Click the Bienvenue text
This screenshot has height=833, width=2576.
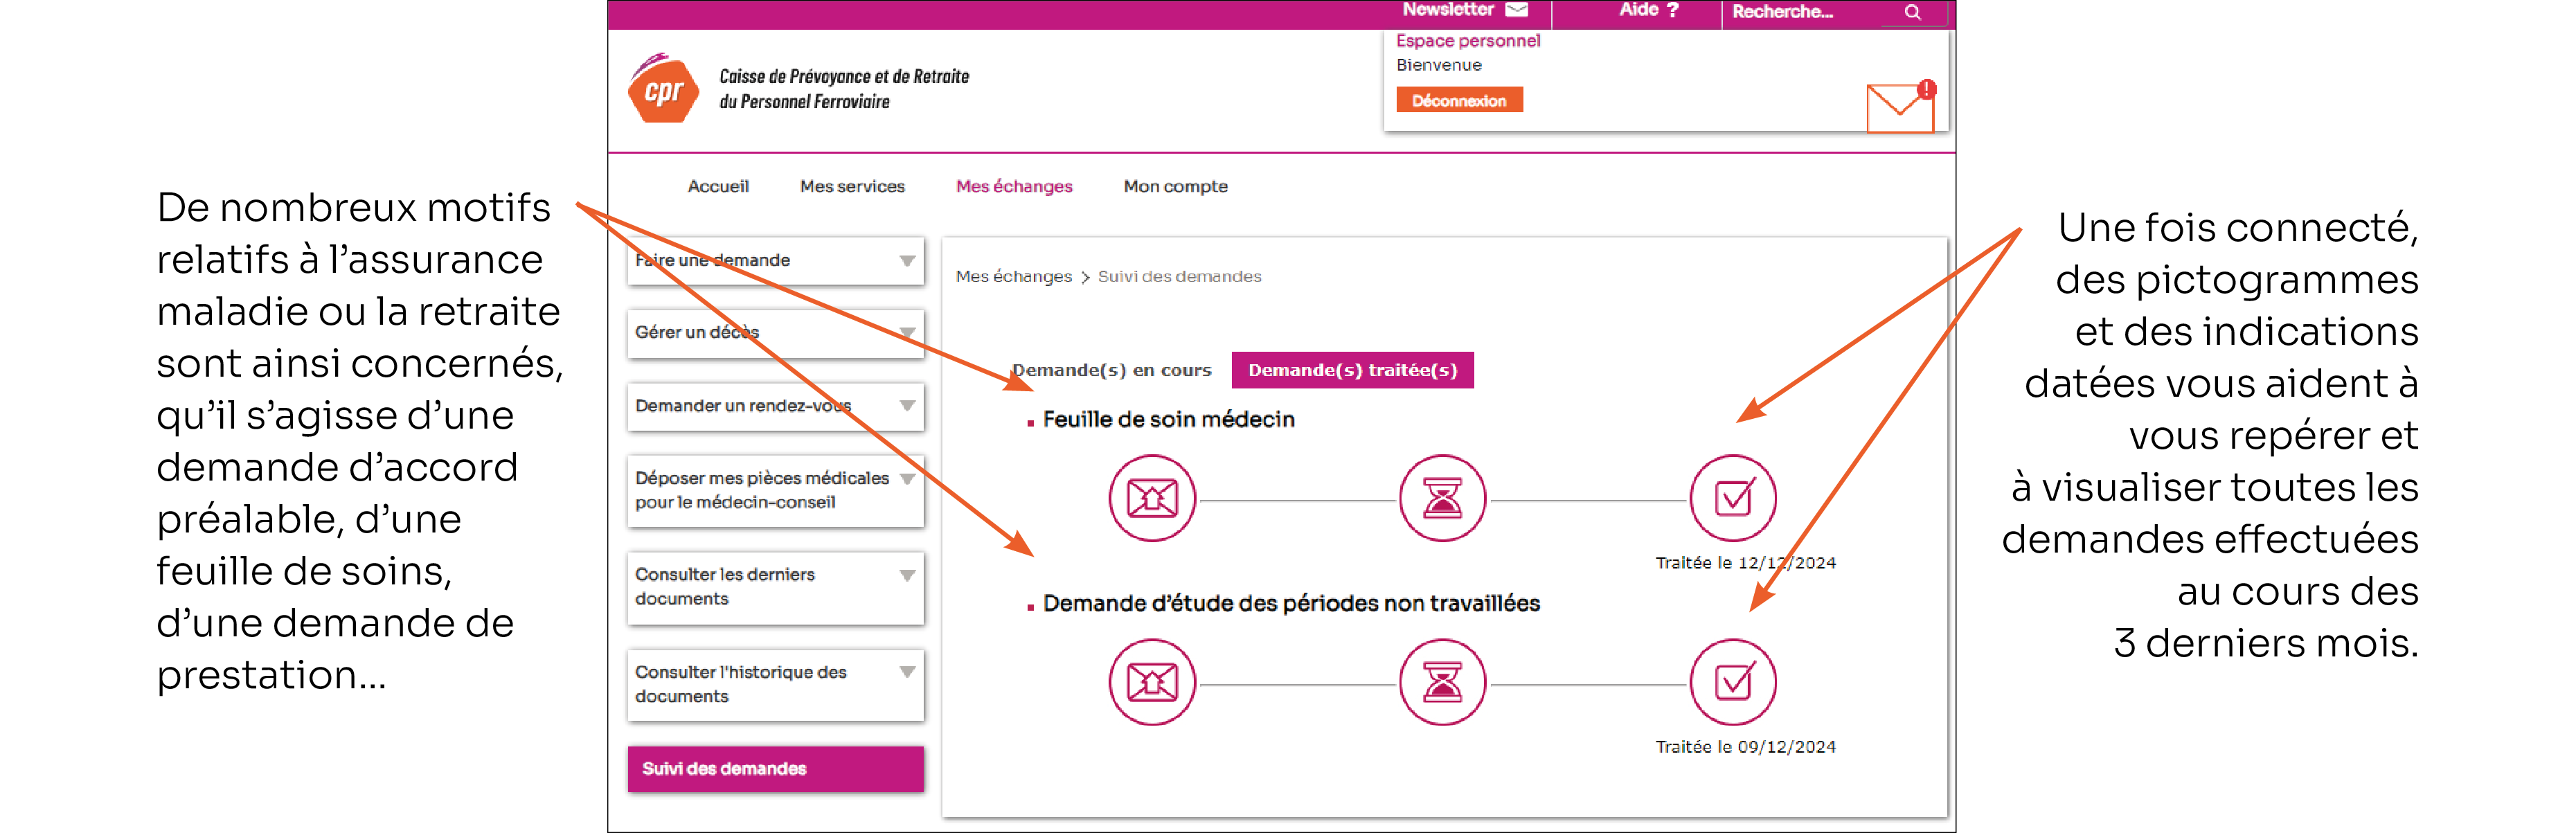tap(1439, 65)
